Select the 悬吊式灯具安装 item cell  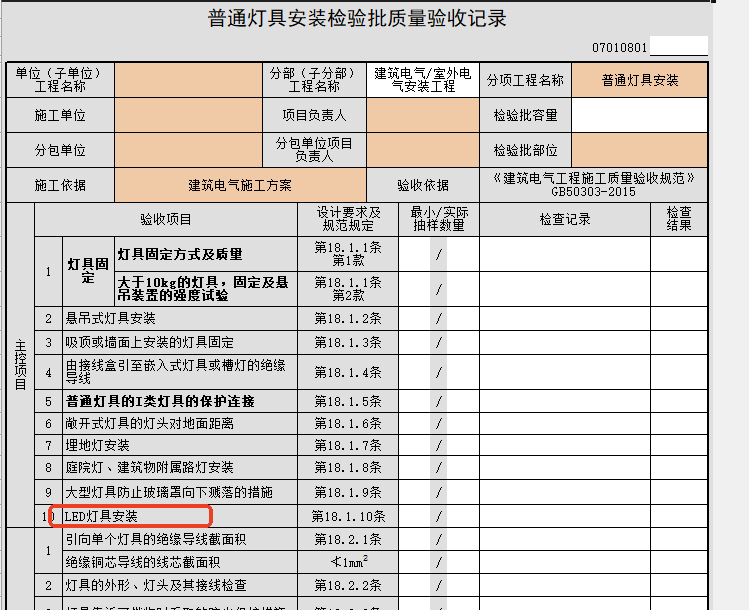[x=180, y=319]
